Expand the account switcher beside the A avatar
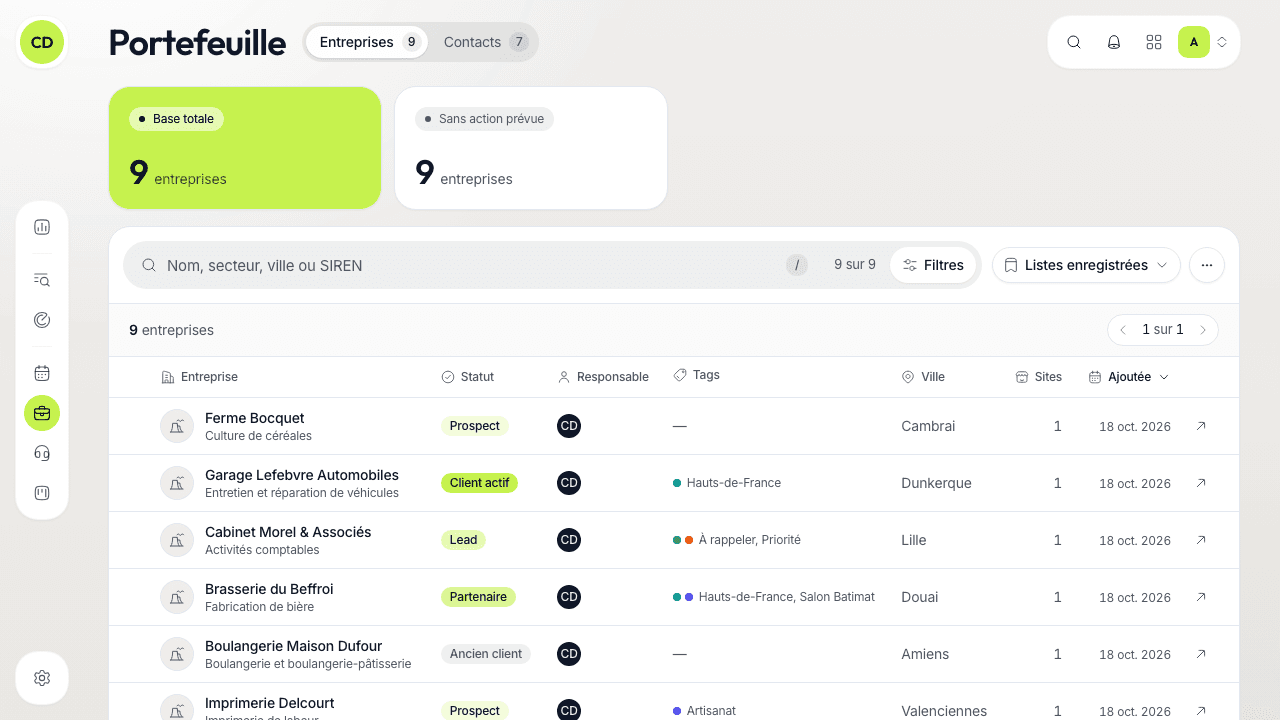This screenshot has width=1280, height=720. pyautogui.click(x=1222, y=42)
